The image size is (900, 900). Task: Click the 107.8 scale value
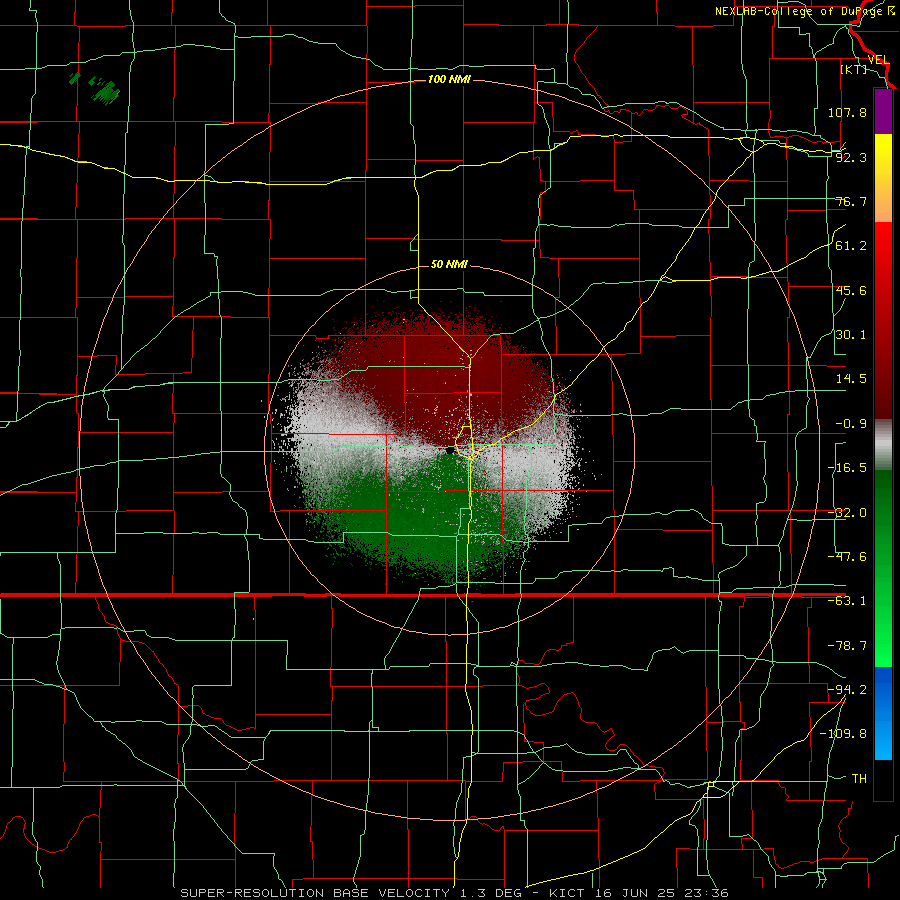[x=847, y=112]
